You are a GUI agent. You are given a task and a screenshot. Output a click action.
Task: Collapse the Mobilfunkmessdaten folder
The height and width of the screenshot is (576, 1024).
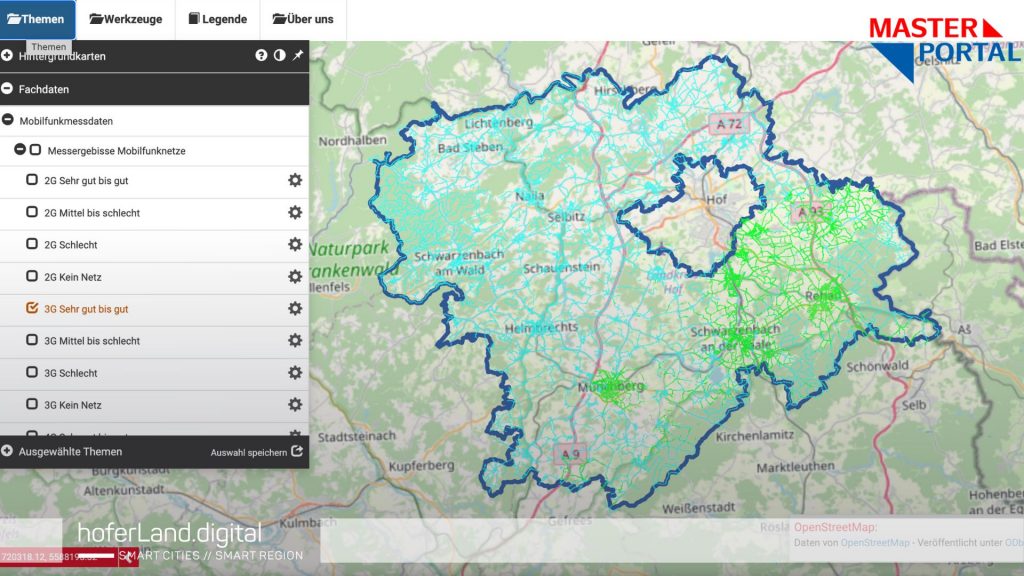[x=9, y=120]
